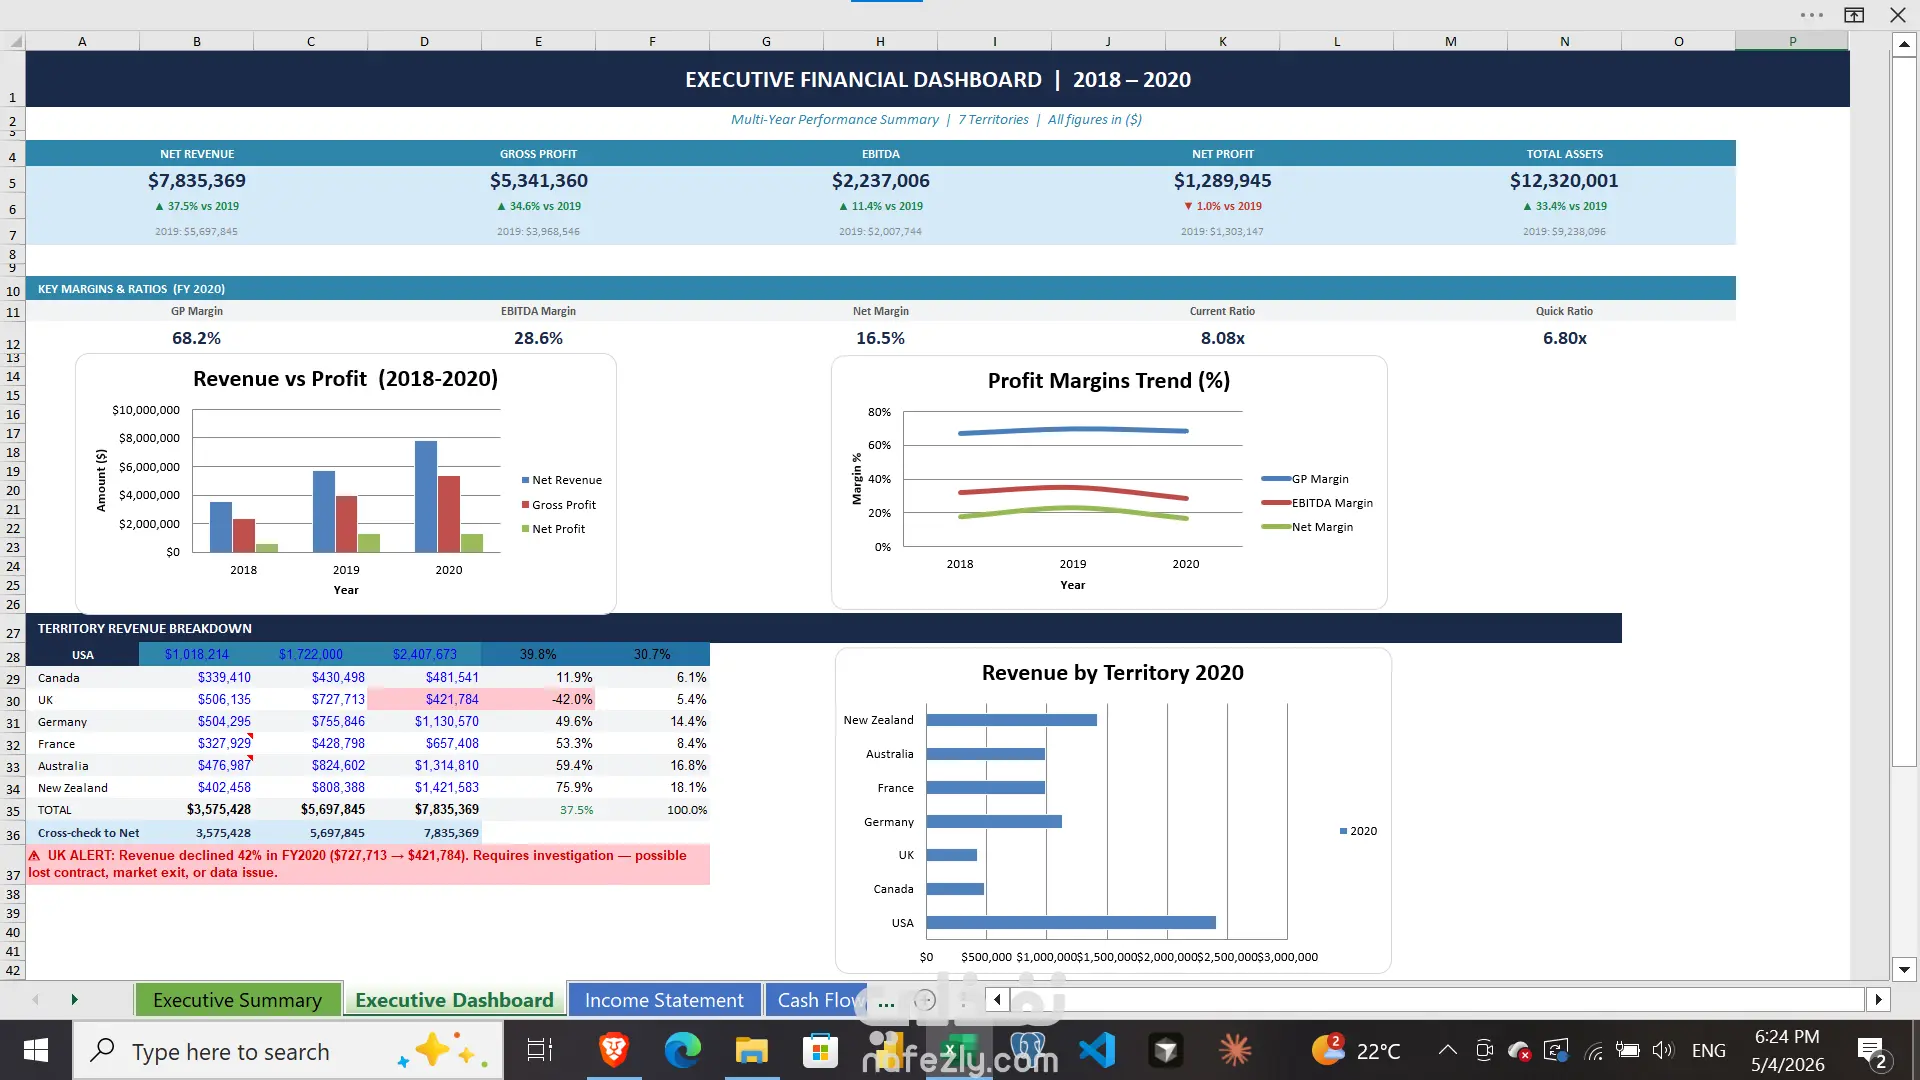The image size is (1920, 1080).
Task: Click the Type here to search box
Action: tap(288, 1050)
